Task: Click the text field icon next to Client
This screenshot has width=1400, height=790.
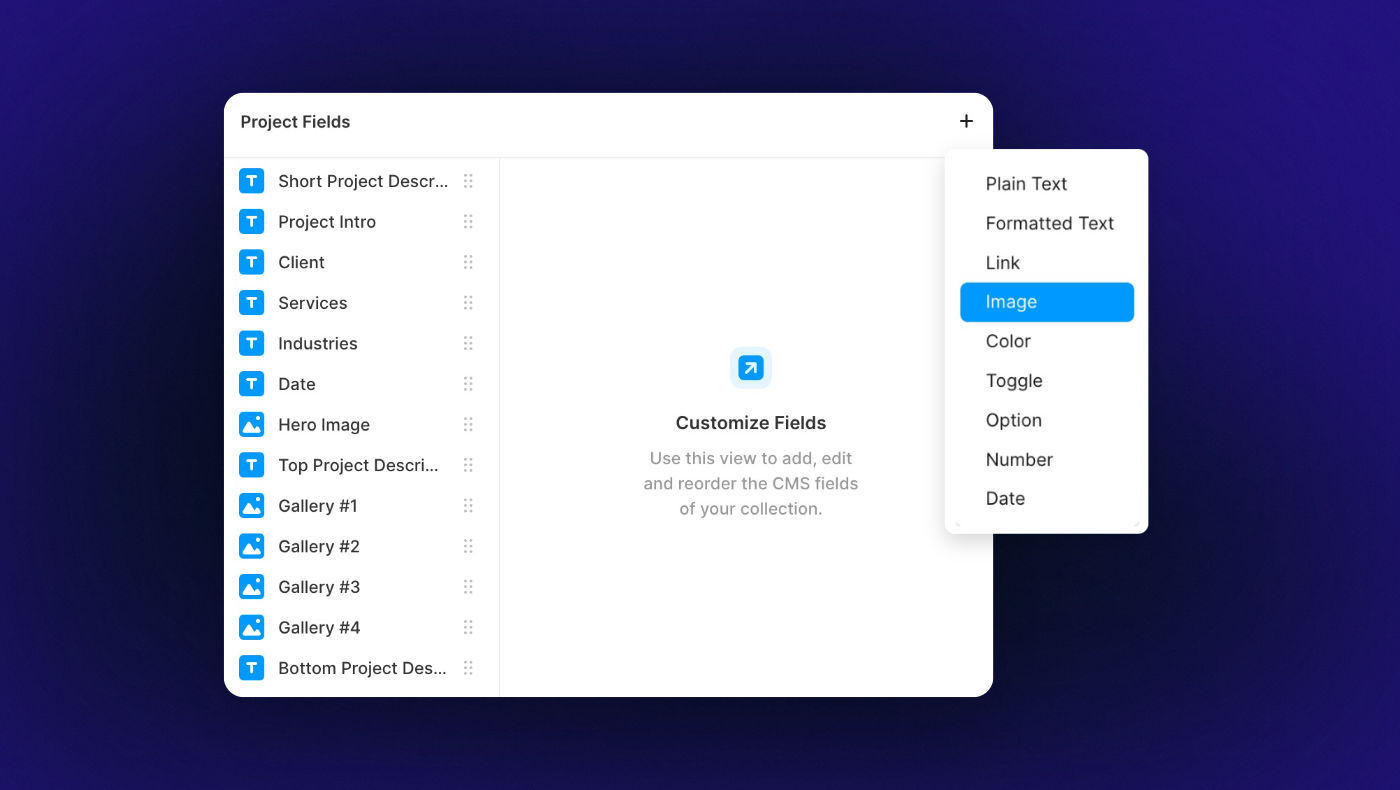Action: (x=251, y=262)
